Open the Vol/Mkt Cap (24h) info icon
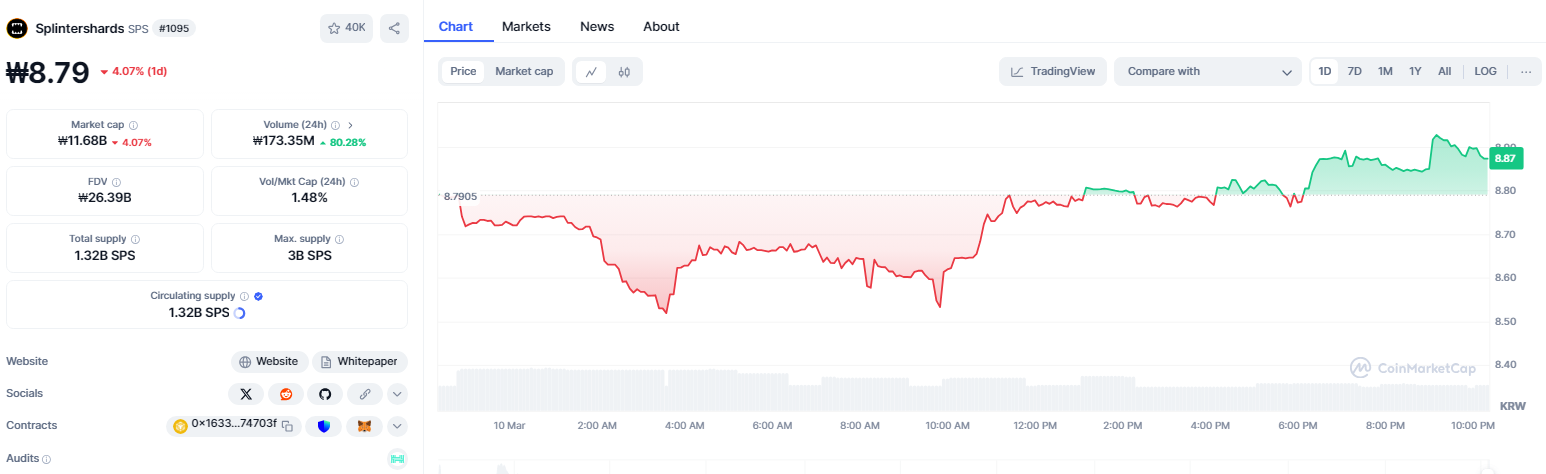 (x=355, y=182)
